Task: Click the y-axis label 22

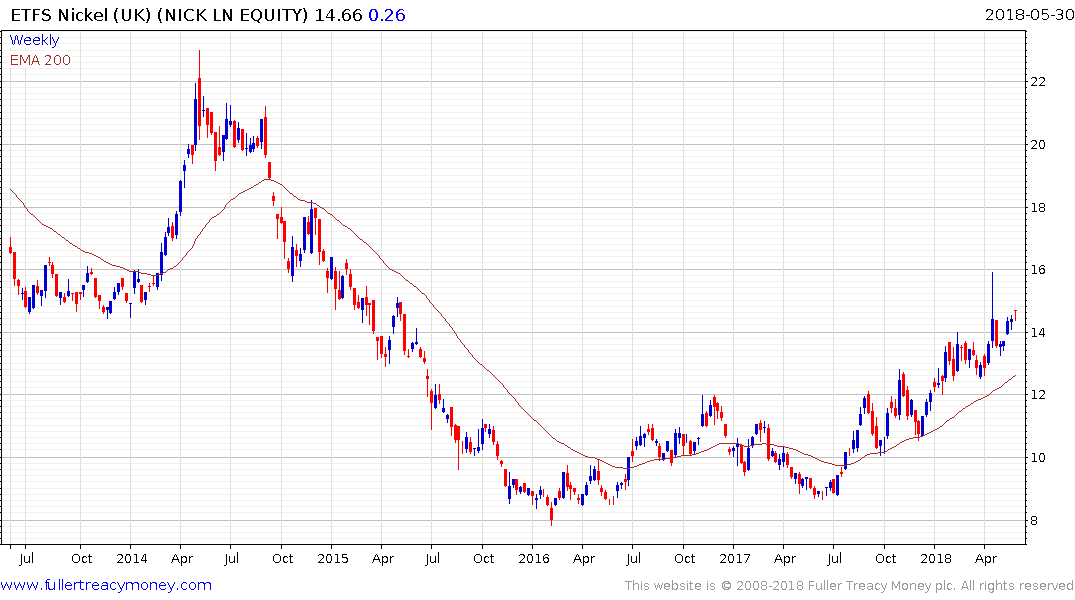Action: (1038, 82)
